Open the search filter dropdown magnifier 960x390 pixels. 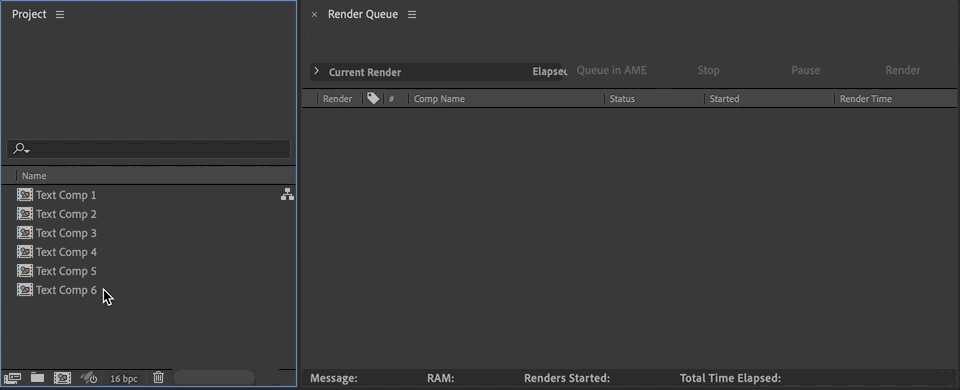coord(21,149)
